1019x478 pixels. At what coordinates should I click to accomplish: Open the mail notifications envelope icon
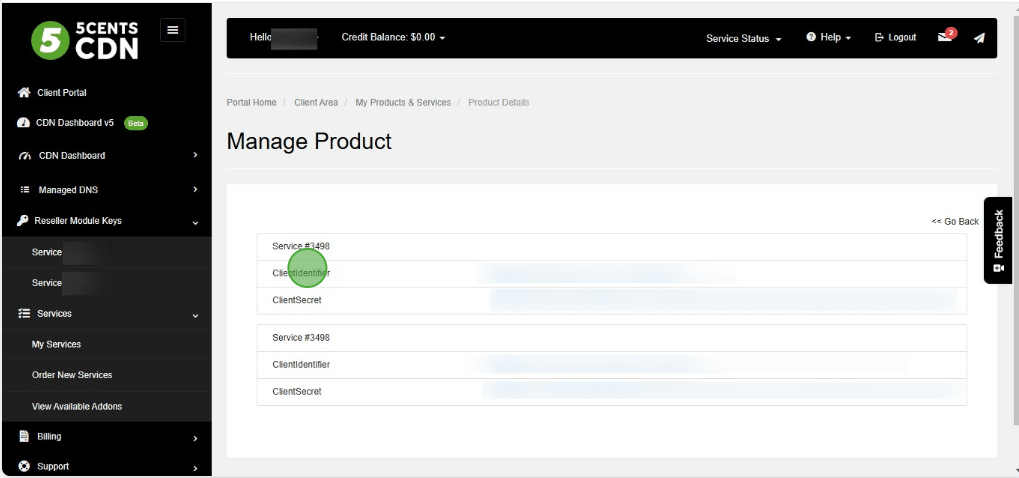pos(945,37)
